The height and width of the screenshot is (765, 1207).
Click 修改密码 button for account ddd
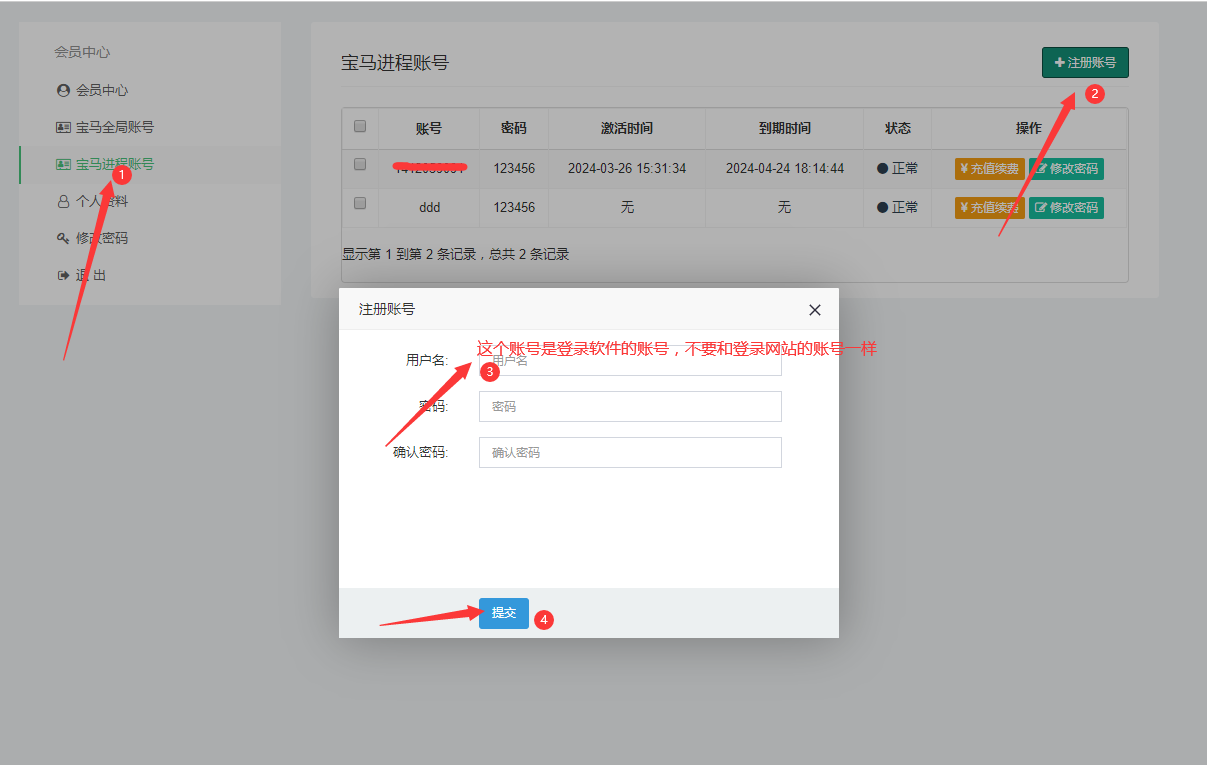coord(1066,207)
